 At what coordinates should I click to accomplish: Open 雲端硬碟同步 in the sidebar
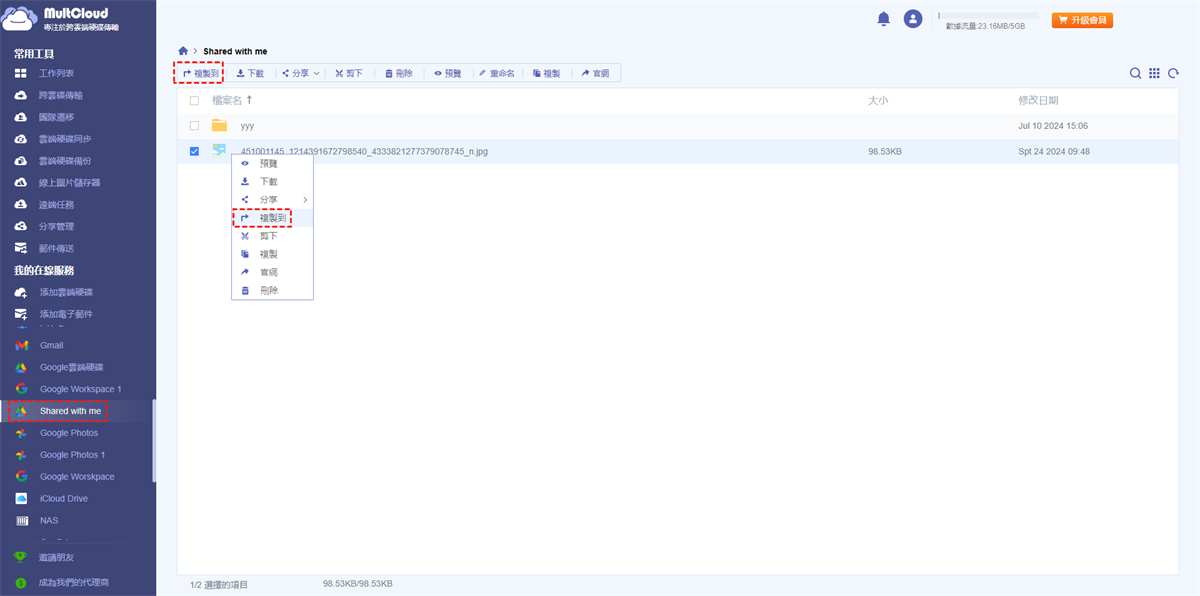pos(65,139)
